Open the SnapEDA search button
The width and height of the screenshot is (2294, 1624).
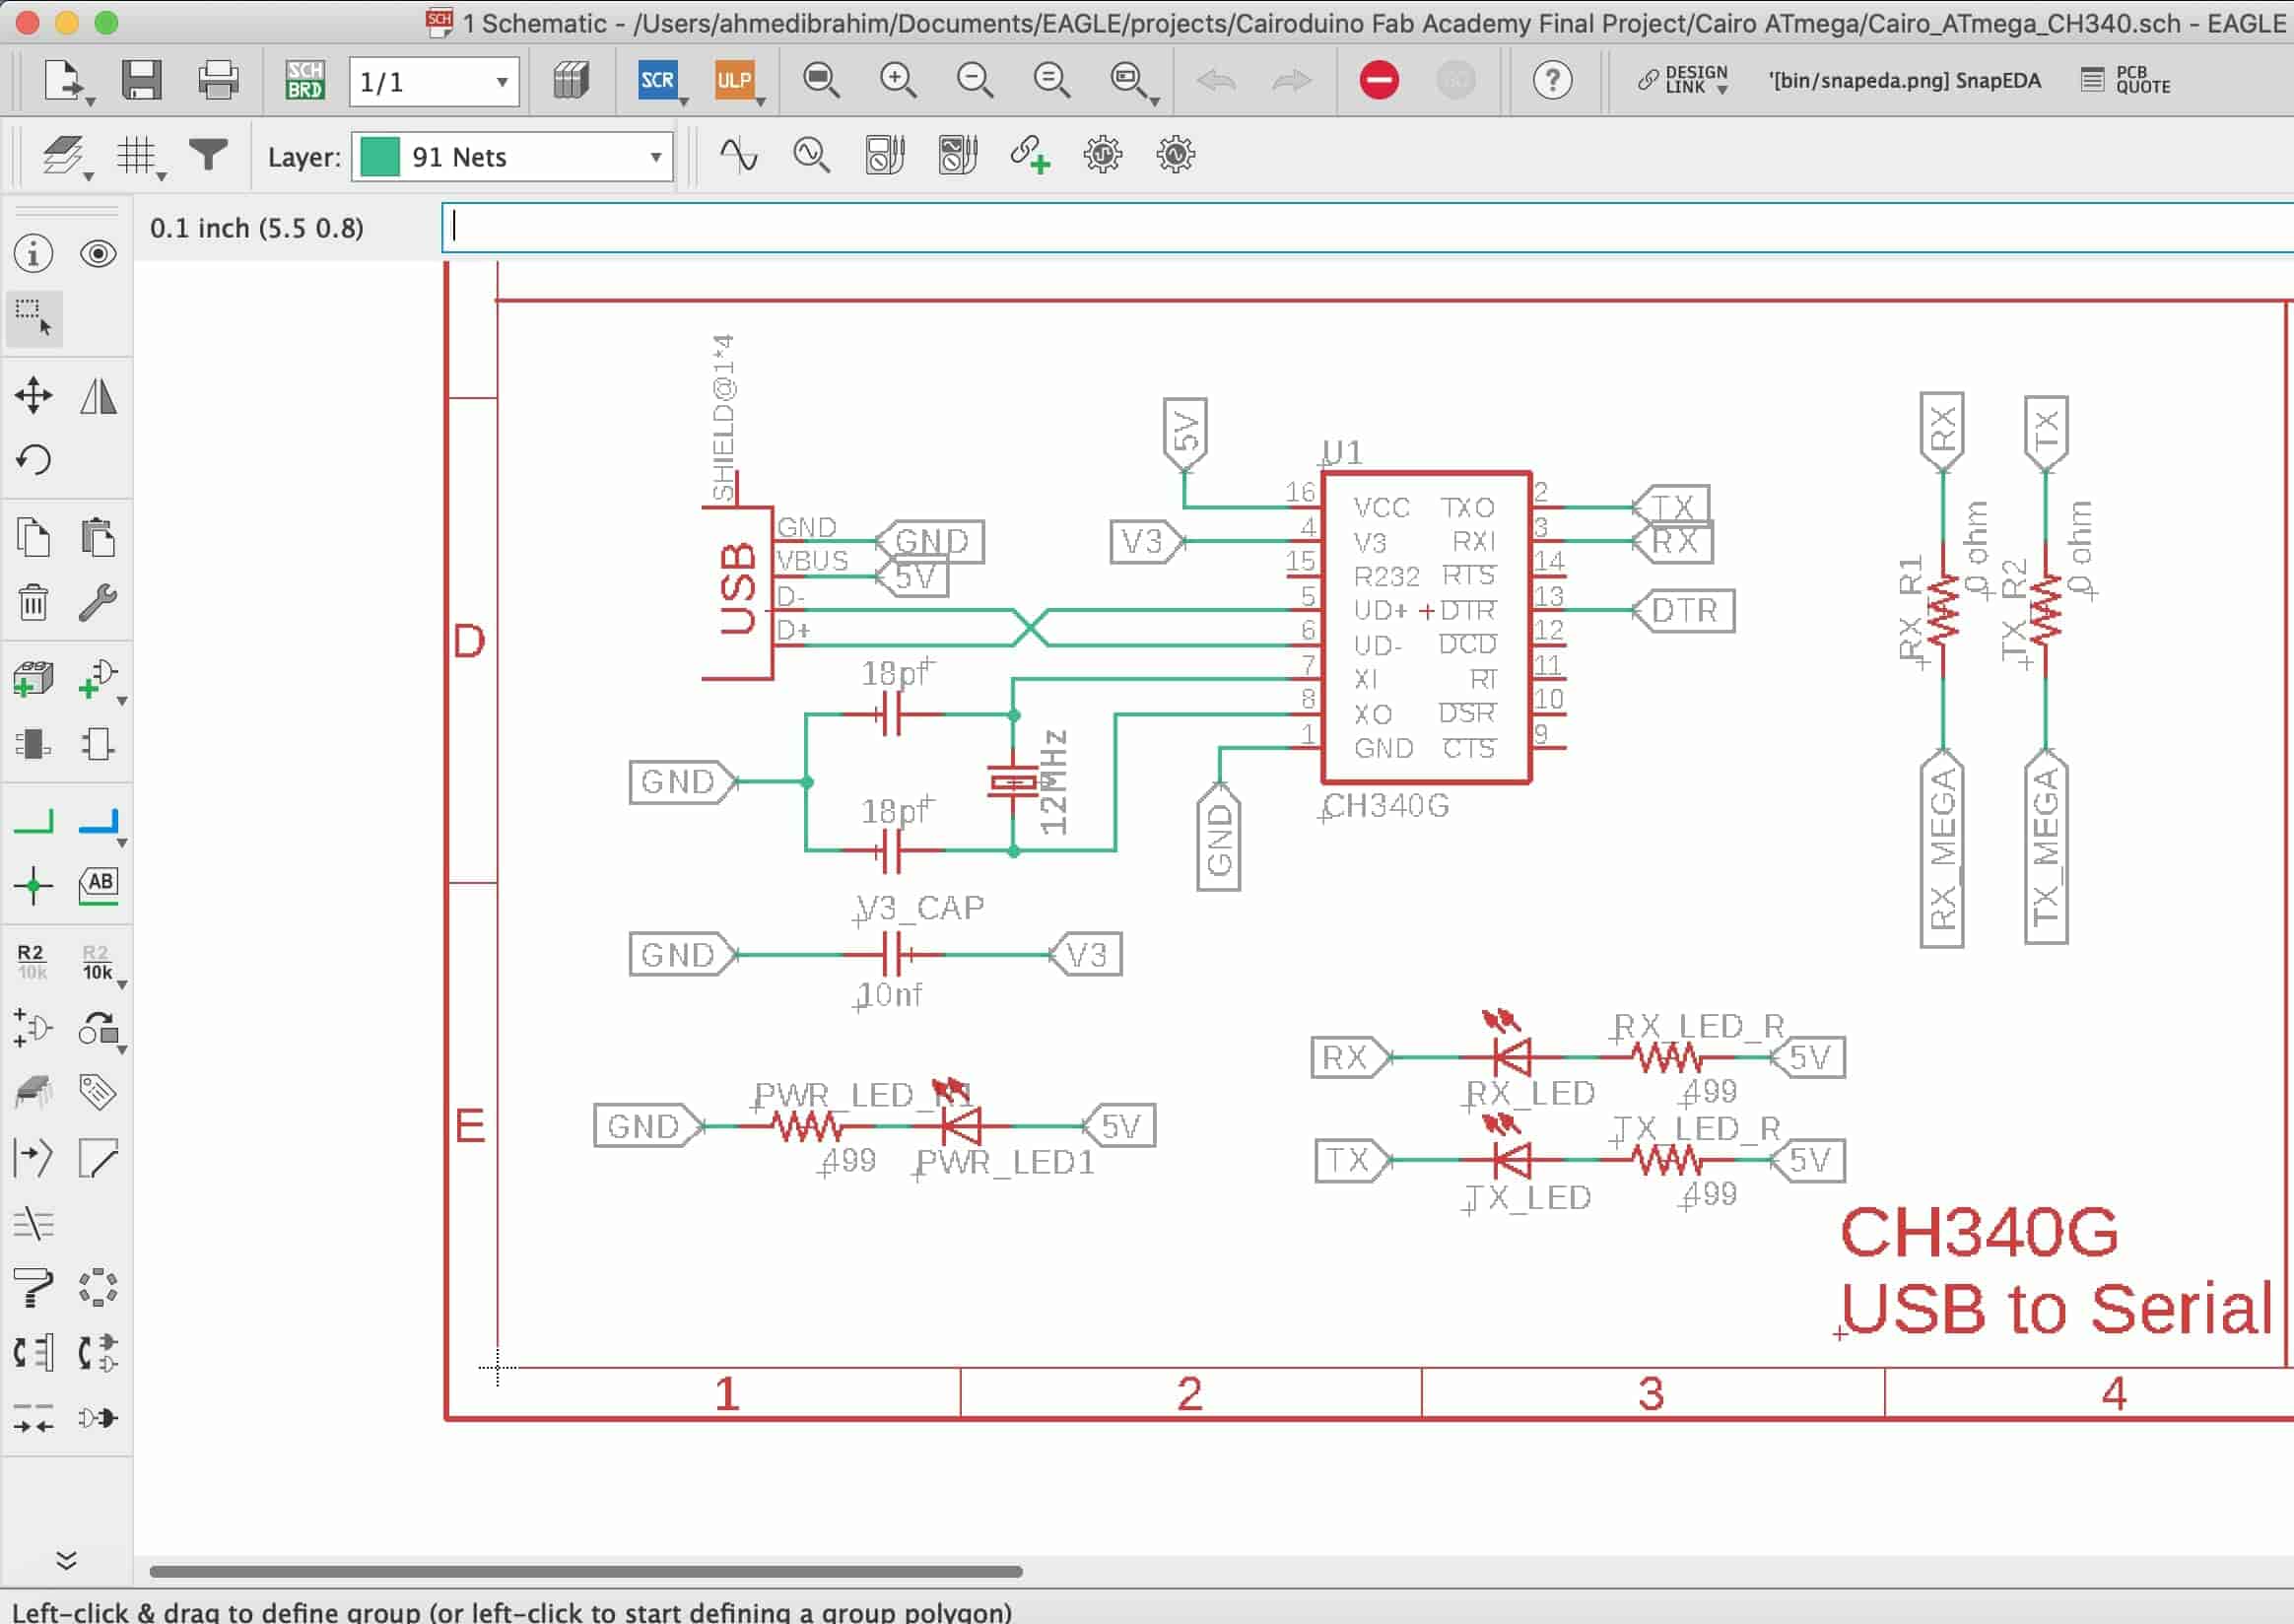1905,80
